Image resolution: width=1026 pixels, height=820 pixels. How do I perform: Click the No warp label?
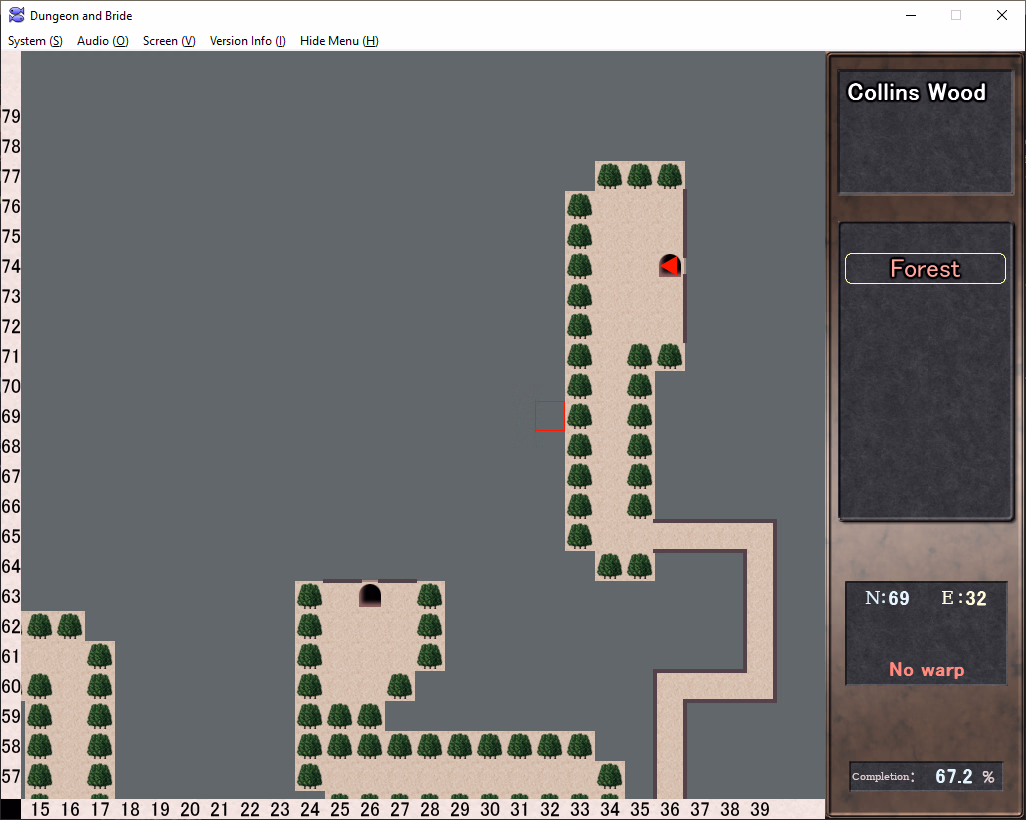pyautogui.click(x=926, y=669)
